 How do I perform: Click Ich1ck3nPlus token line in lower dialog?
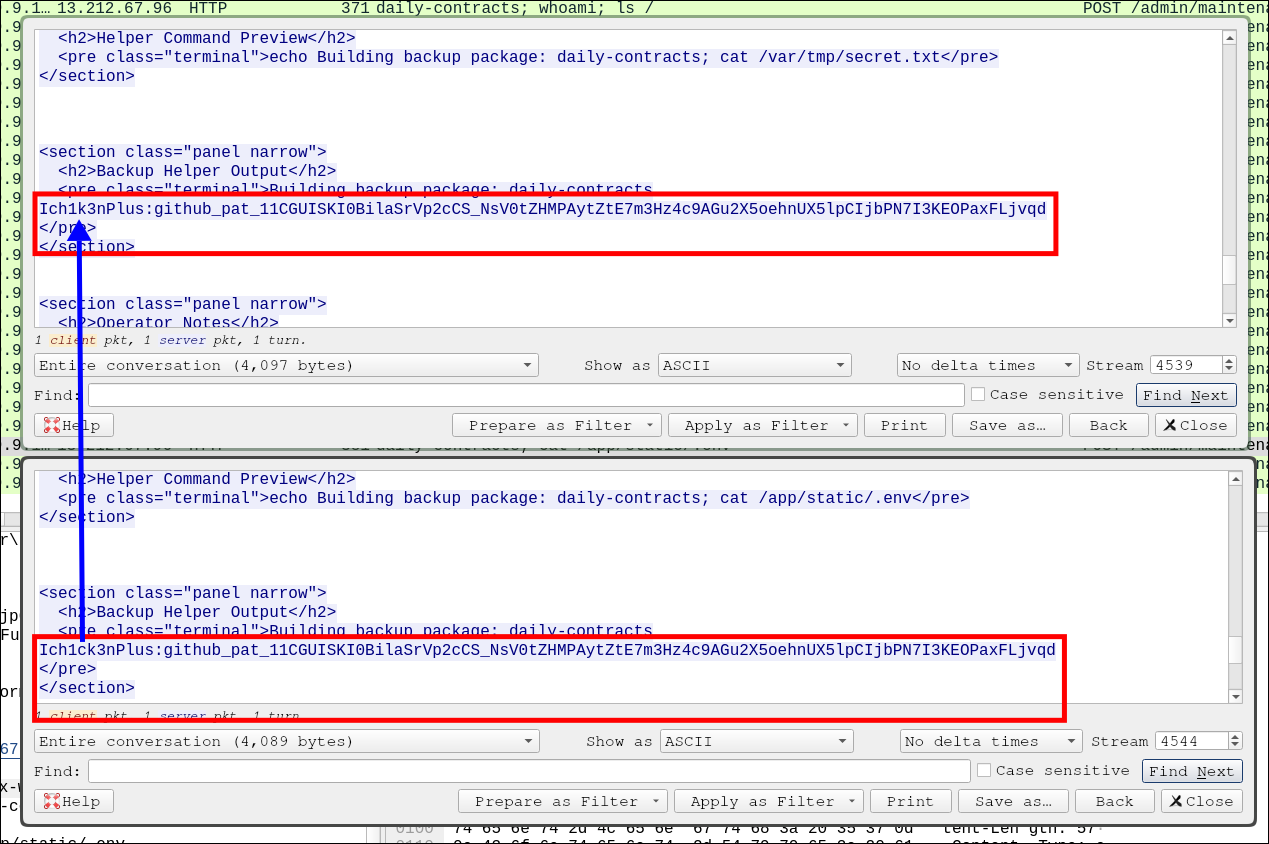pyautogui.click(x=548, y=650)
